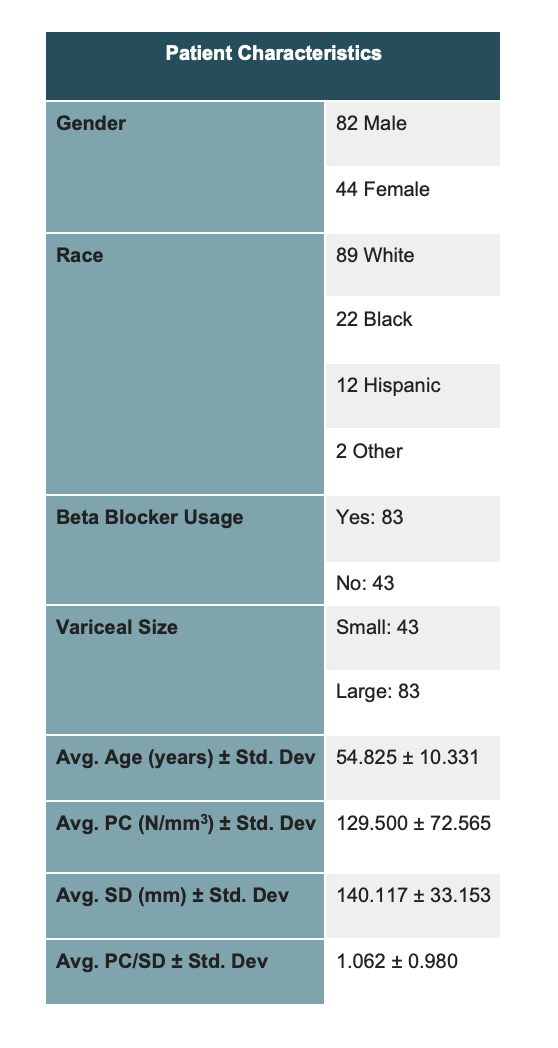Click the 82 Male cell
Image resolution: width=558 pixels, height=1048 pixels.
coord(412,134)
